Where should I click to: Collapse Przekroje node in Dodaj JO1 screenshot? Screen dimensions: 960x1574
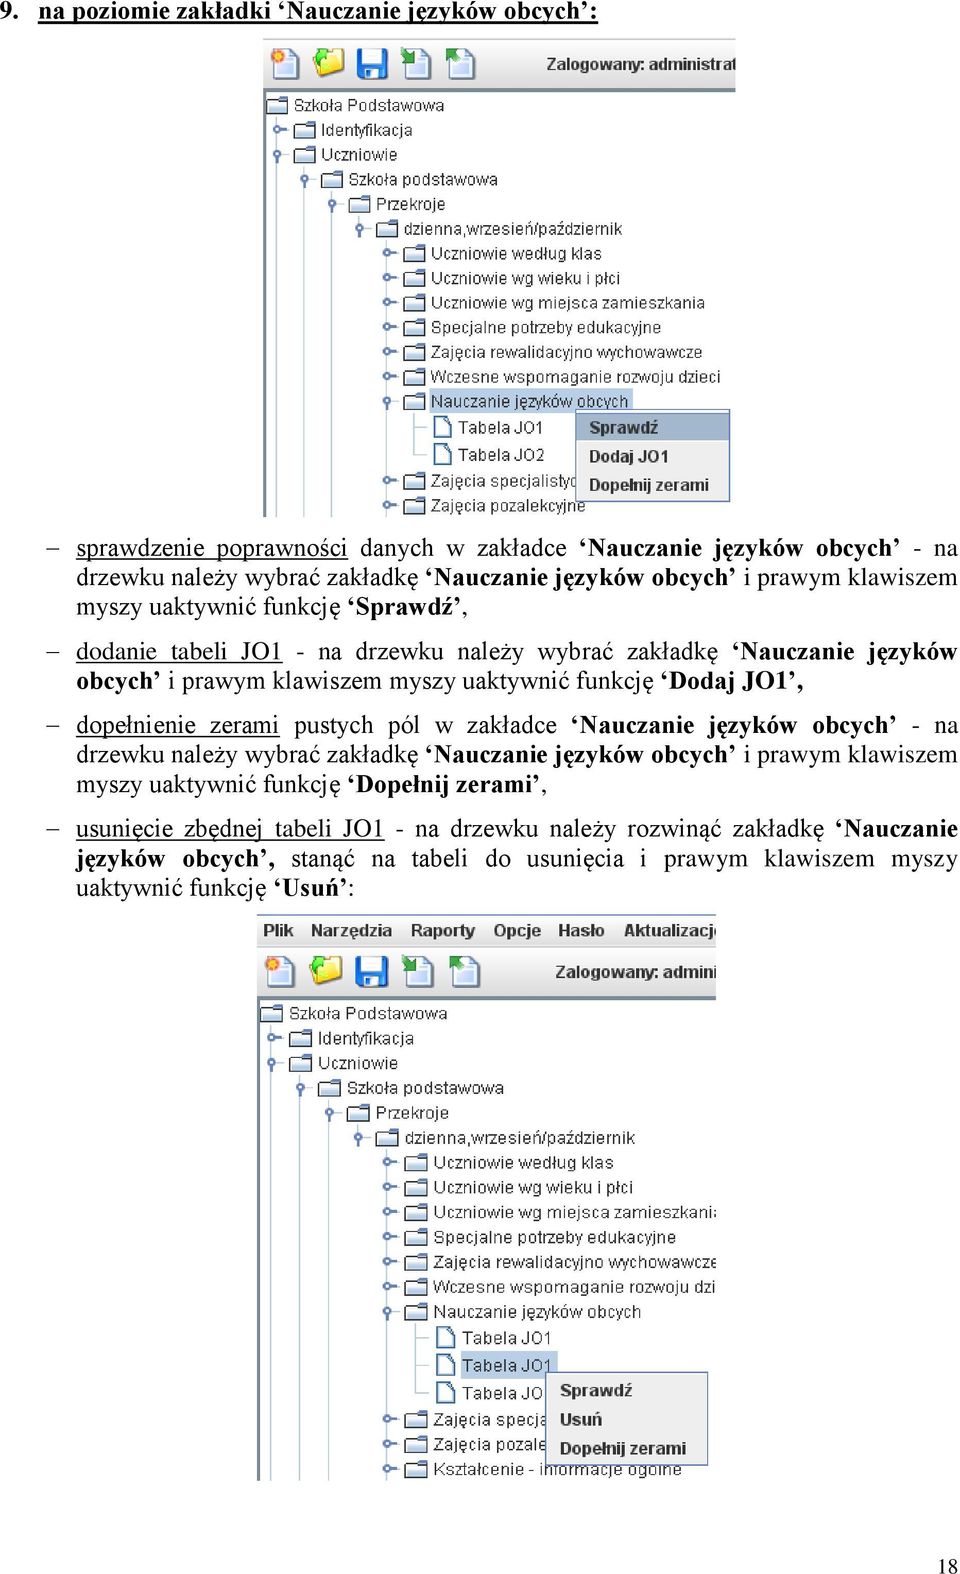(332, 204)
